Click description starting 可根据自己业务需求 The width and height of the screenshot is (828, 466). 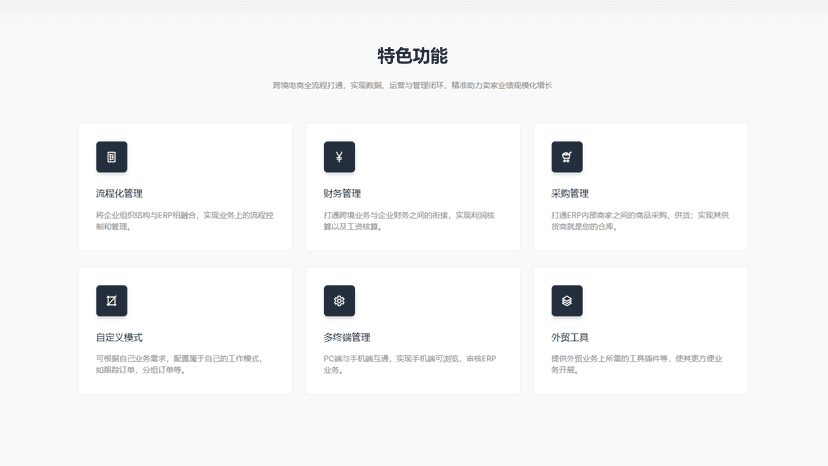click(x=180, y=364)
